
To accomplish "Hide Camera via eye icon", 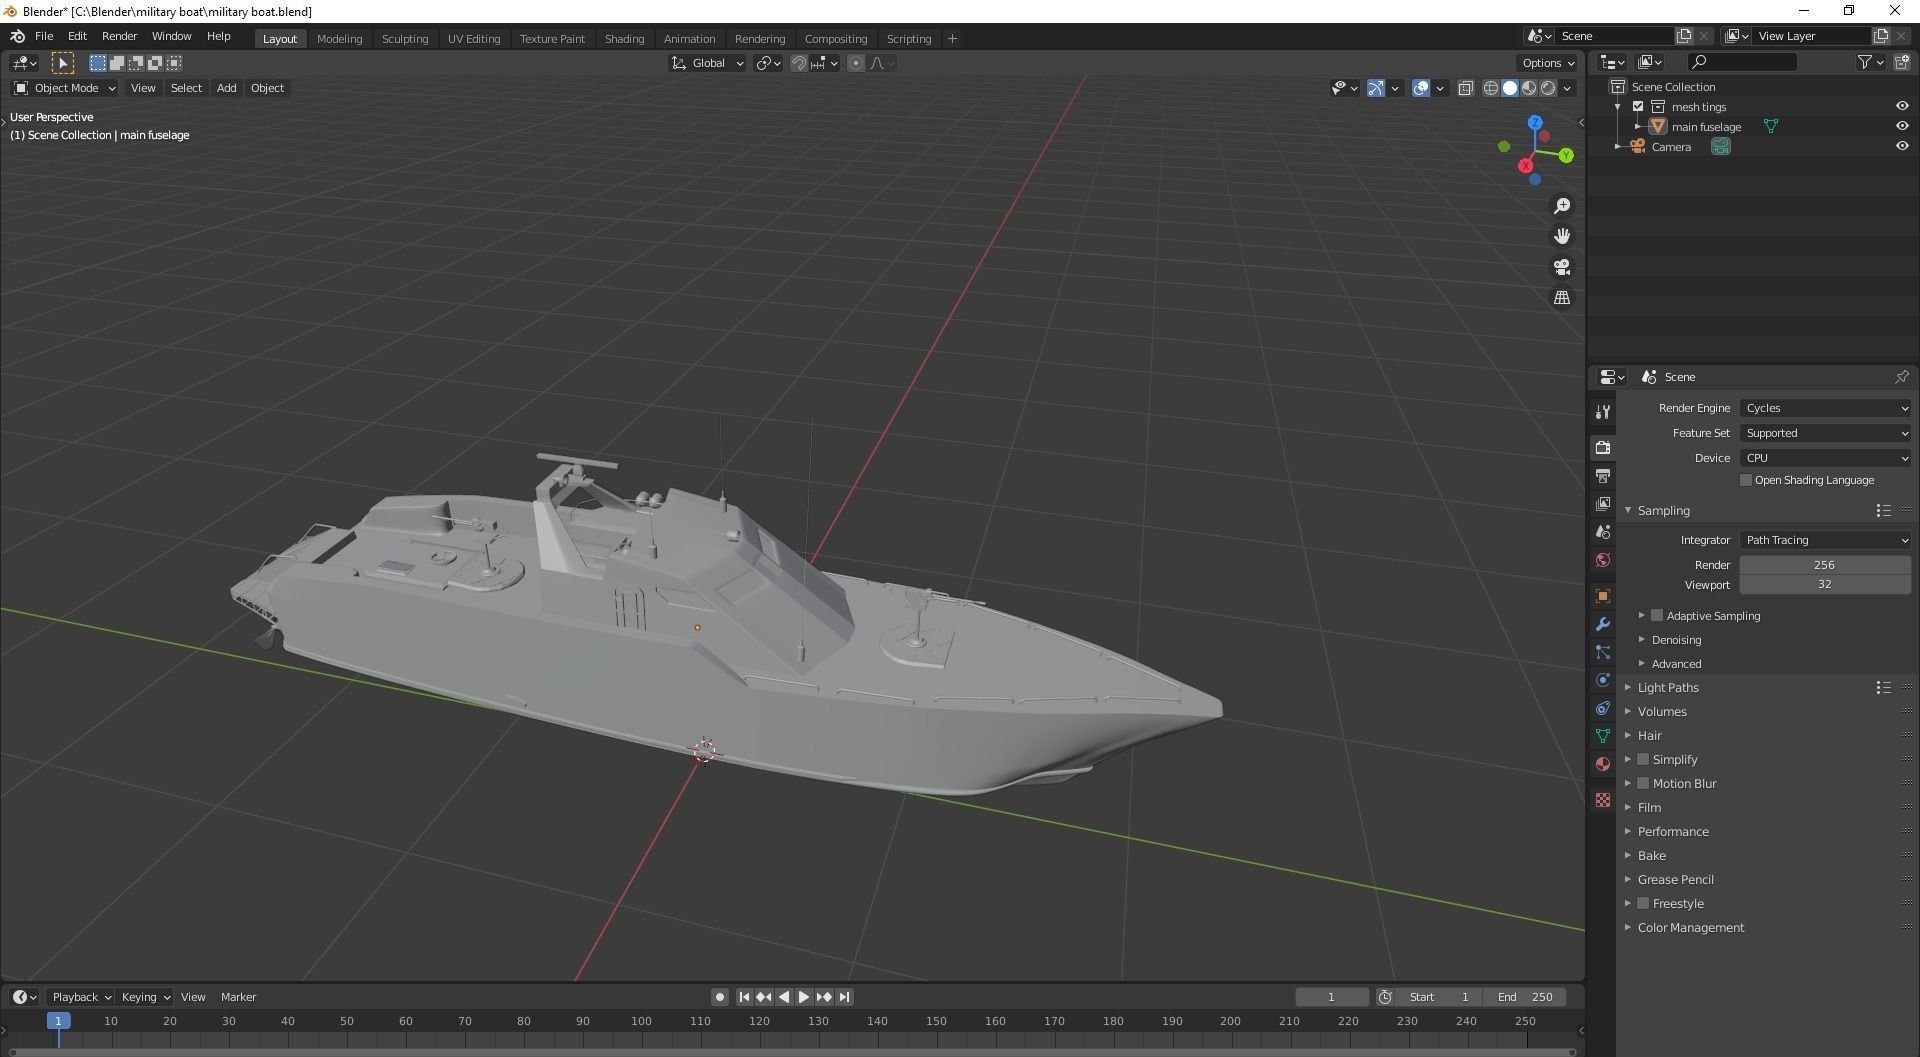I will tap(1902, 147).
